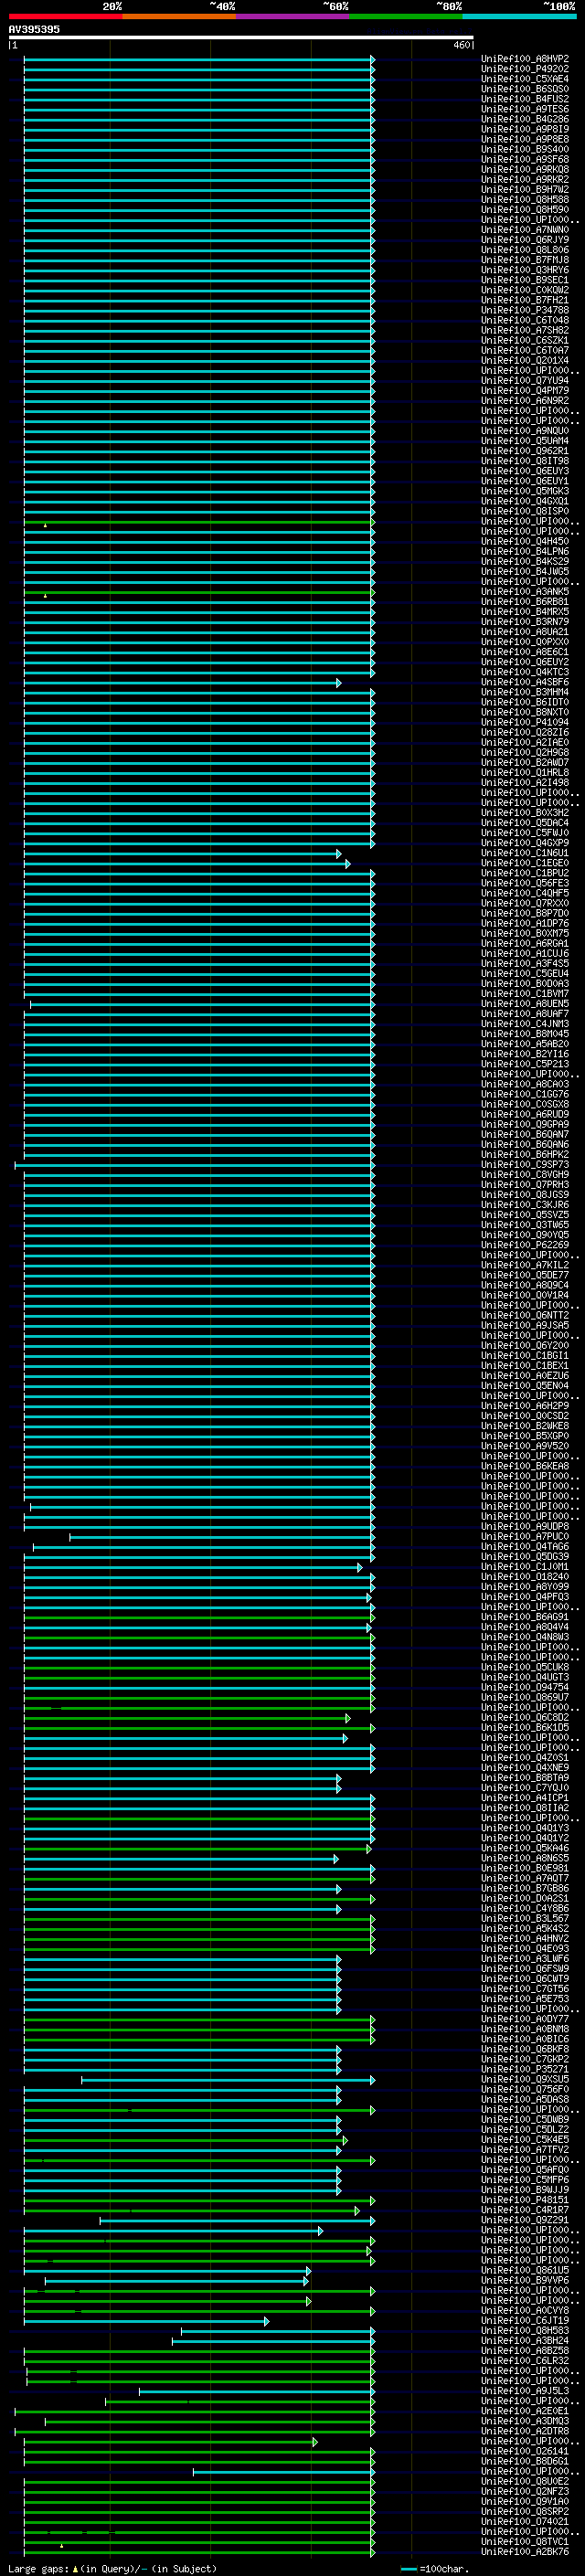Select hit label UniRef100_Q962R1
Screen dimensions: 585x2576
525,451
